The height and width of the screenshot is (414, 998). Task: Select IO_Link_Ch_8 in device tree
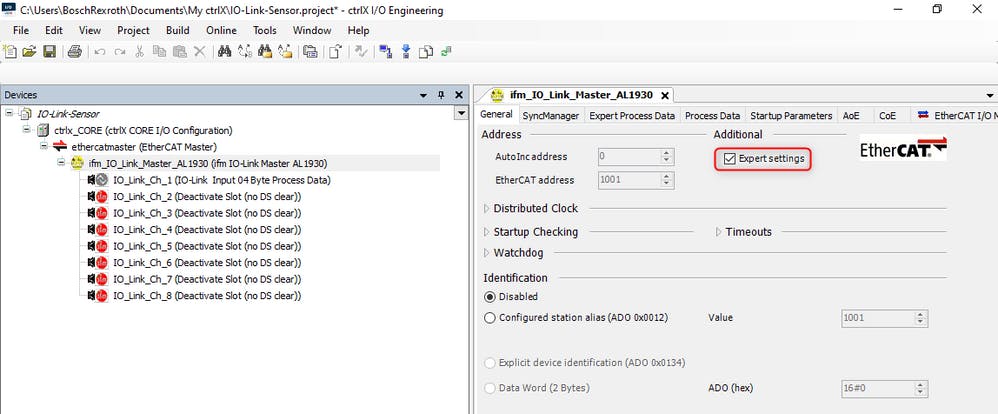(x=207, y=296)
